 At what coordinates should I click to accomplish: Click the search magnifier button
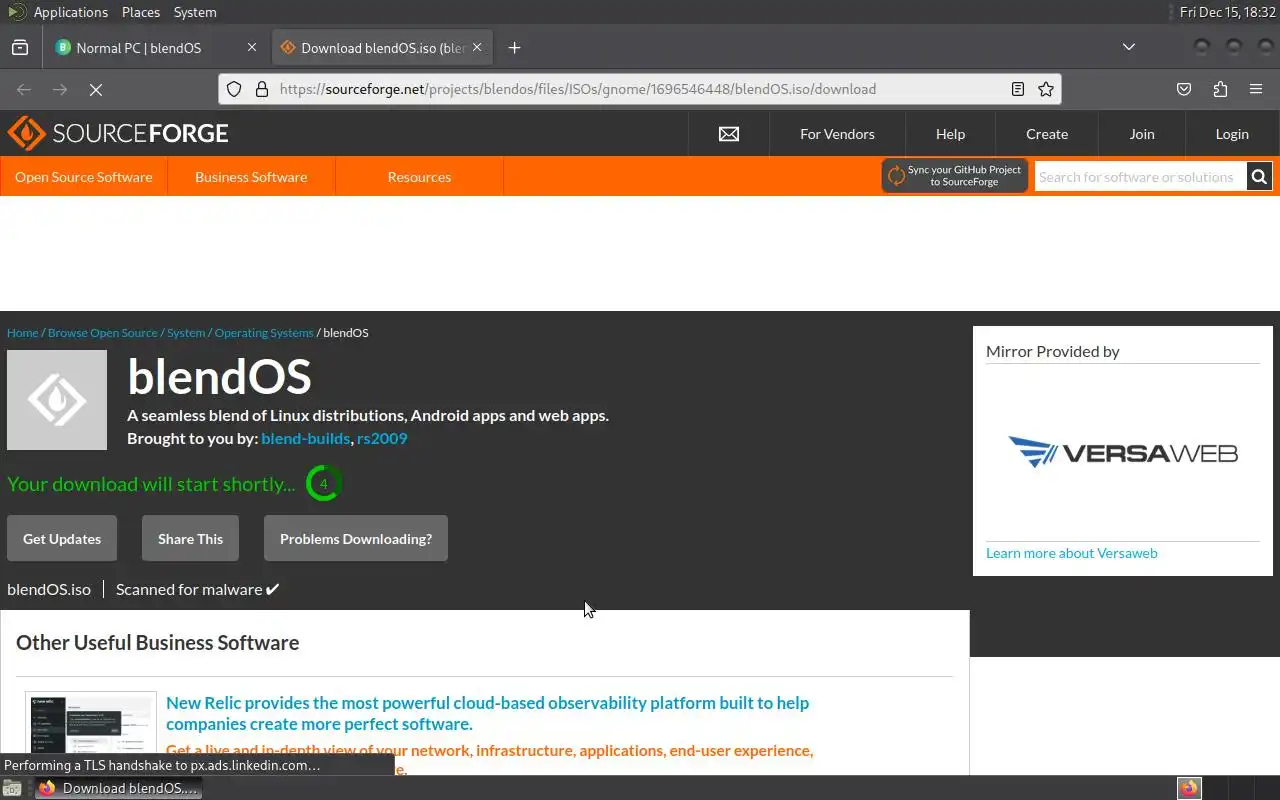pyautogui.click(x=1259, y=177)
